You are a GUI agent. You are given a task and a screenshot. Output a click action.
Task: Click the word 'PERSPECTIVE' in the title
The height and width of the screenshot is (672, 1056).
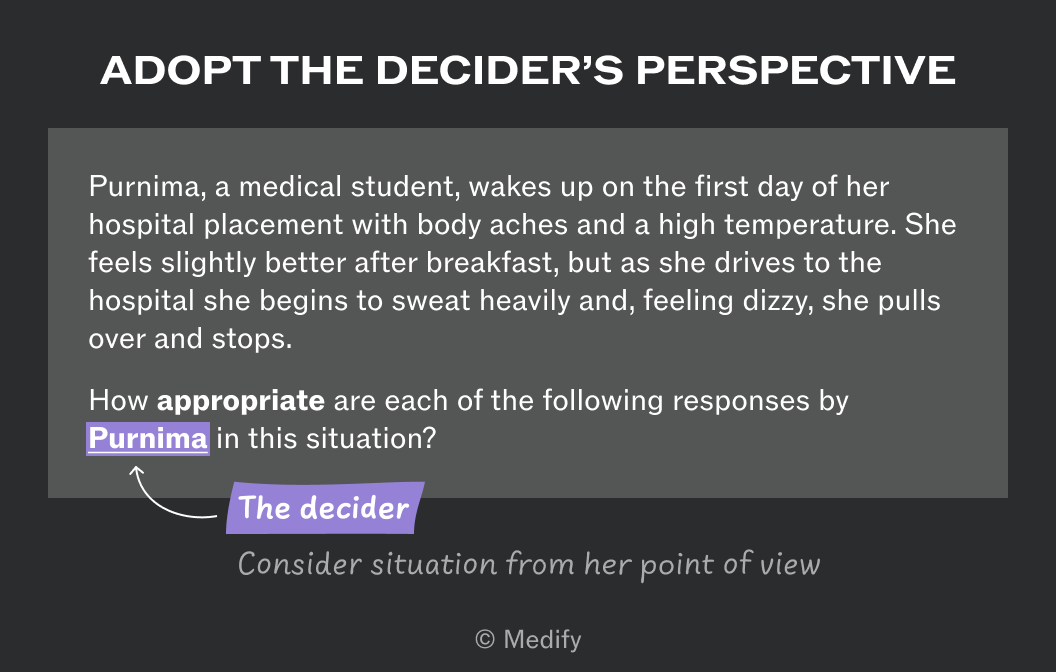coord(795,70)
